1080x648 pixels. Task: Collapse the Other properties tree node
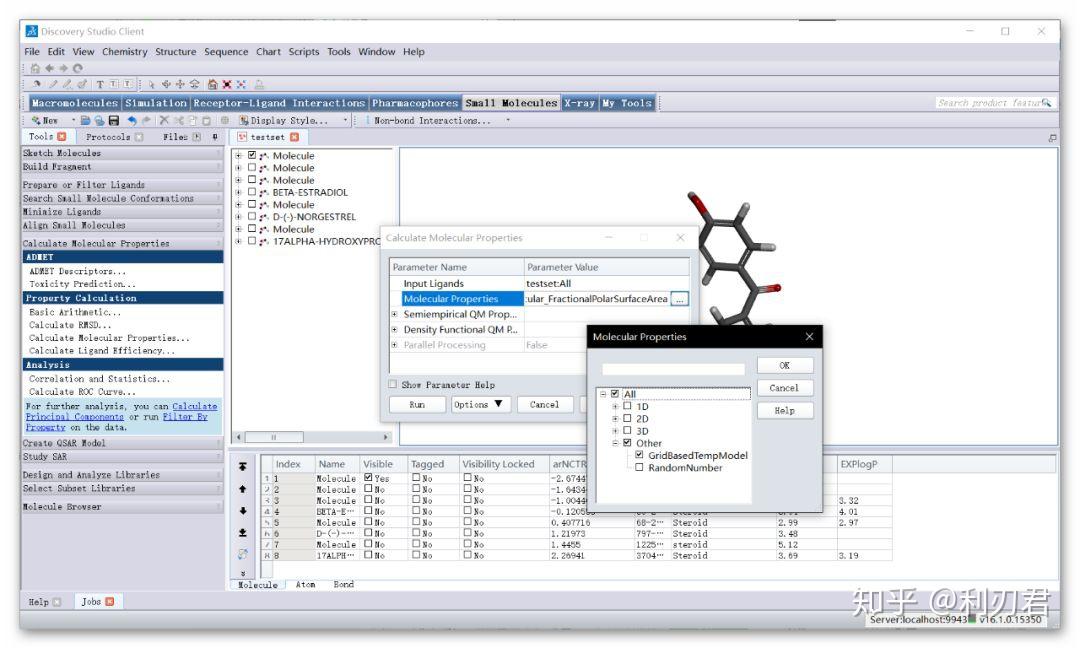(616, 443)
